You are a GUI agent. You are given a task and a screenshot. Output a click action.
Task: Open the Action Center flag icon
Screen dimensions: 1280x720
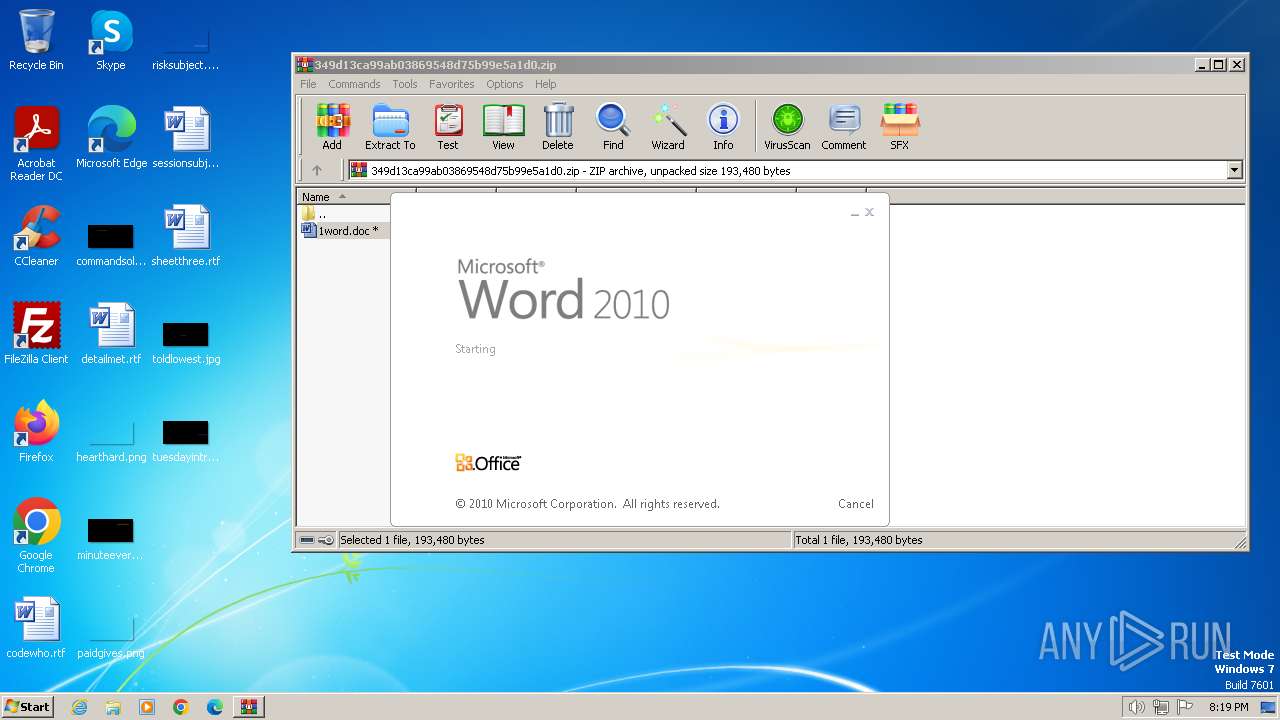[1186, 707]
